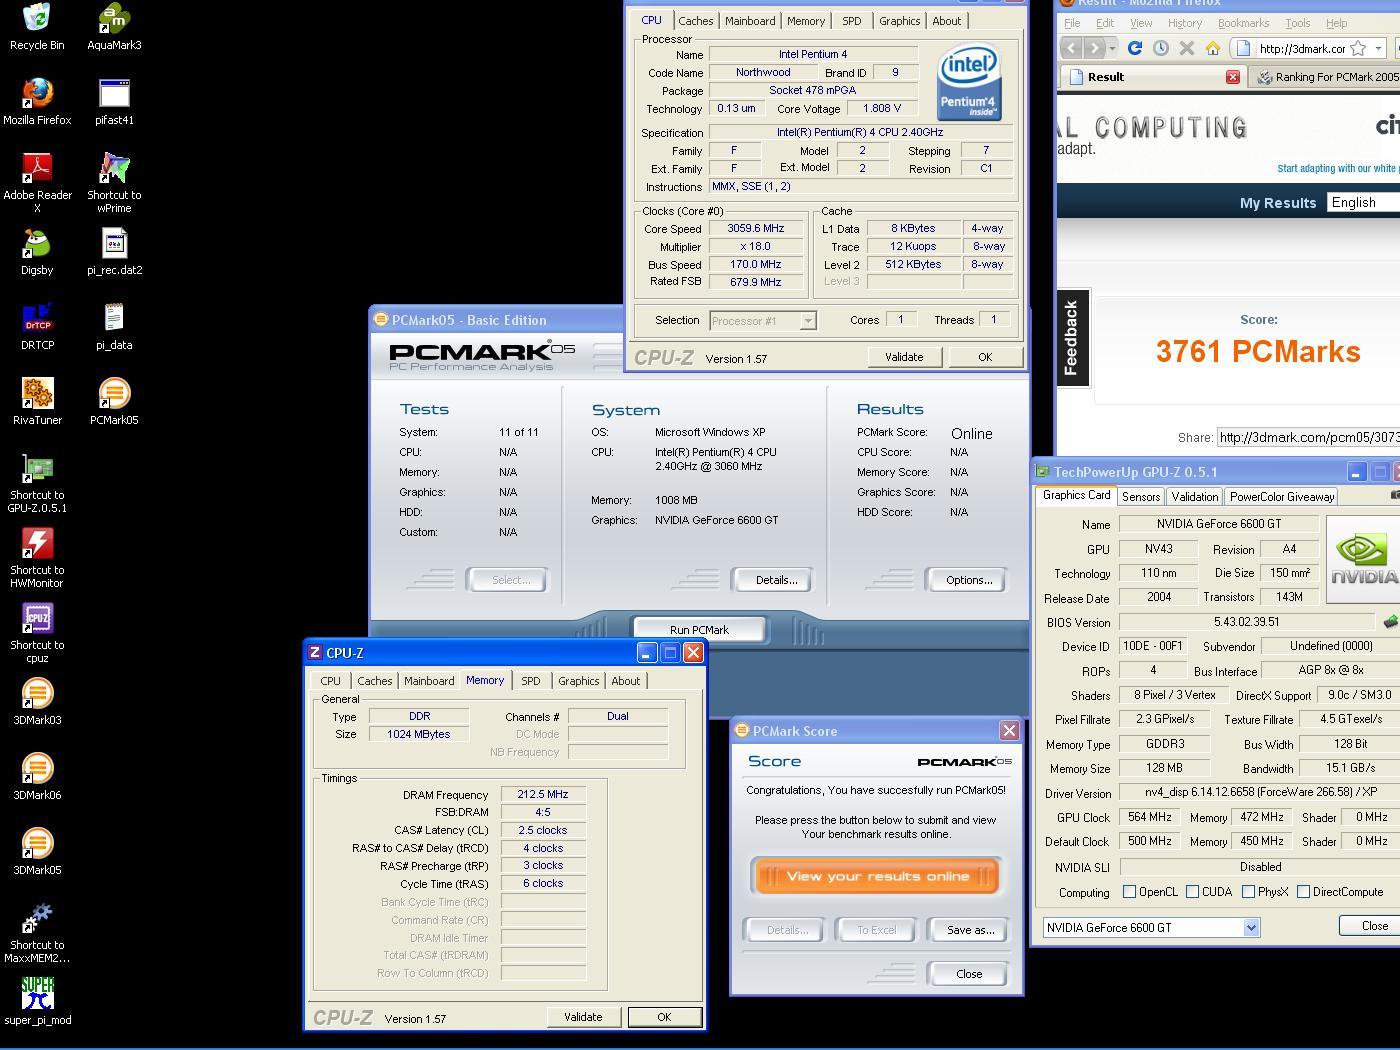Image resolution: width=1400 pixels, height=1050 pixels.
Task: Select the DRTCP desktop icon
Action: tap(37, 327)
